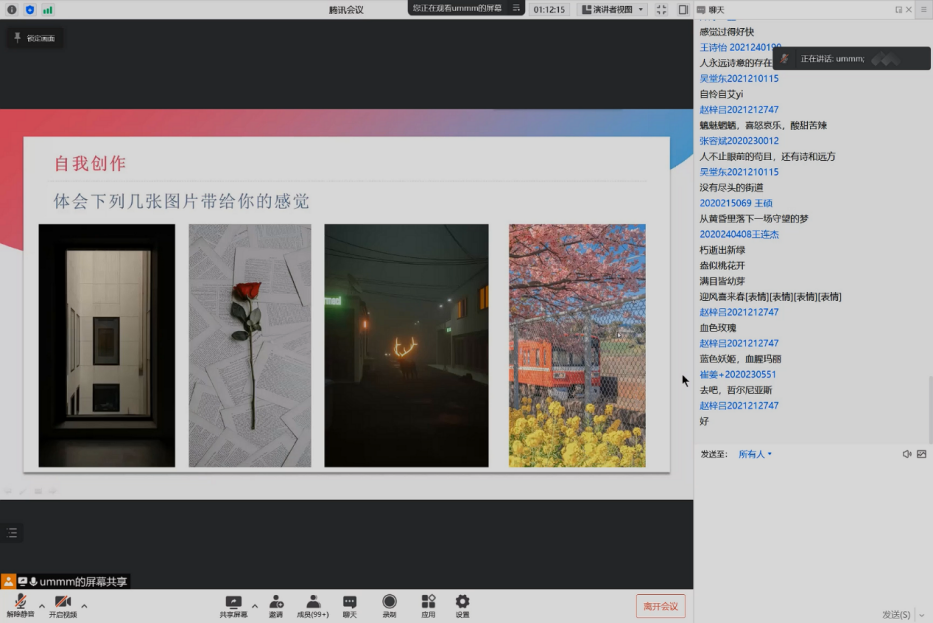This screenshot has height=623, width=933.
Task: Start recording with the 录制 icon
Action: (x=389, y=604)
